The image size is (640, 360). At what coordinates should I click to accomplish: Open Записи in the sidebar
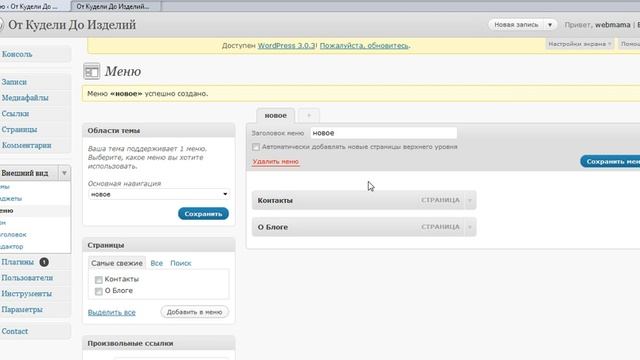(14, 82)
